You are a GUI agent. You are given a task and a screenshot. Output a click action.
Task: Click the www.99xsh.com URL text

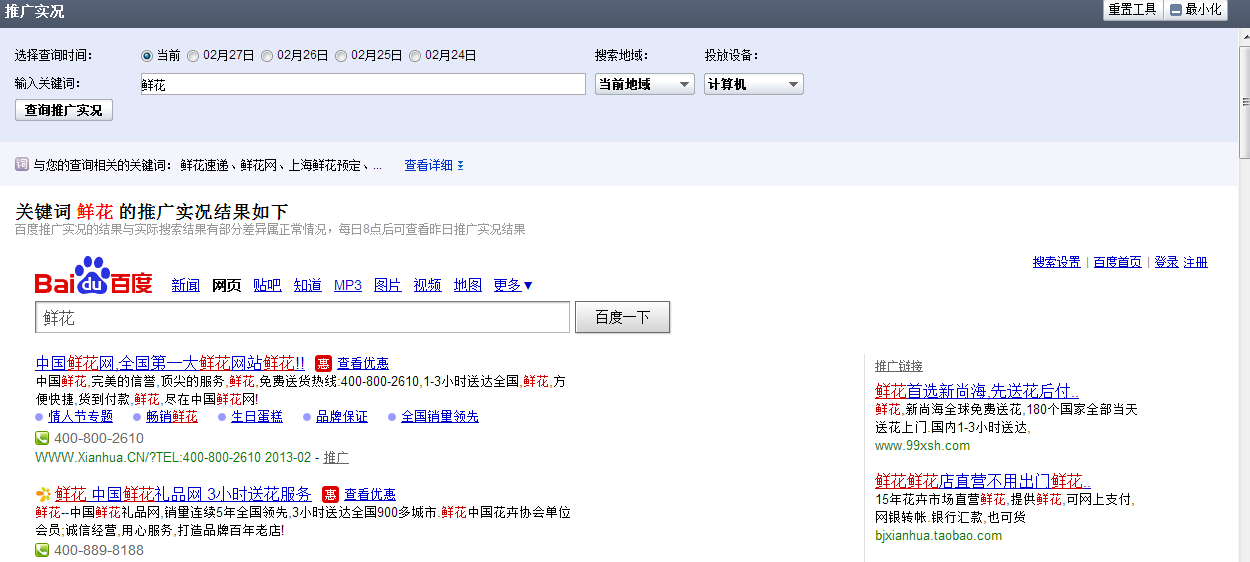922,446
